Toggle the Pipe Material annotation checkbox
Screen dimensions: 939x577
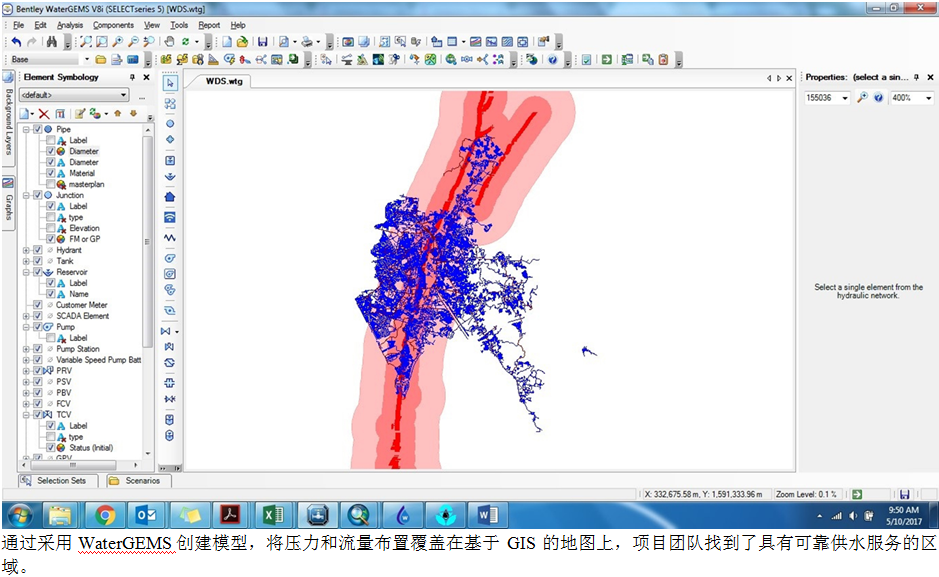coord(51,173)
